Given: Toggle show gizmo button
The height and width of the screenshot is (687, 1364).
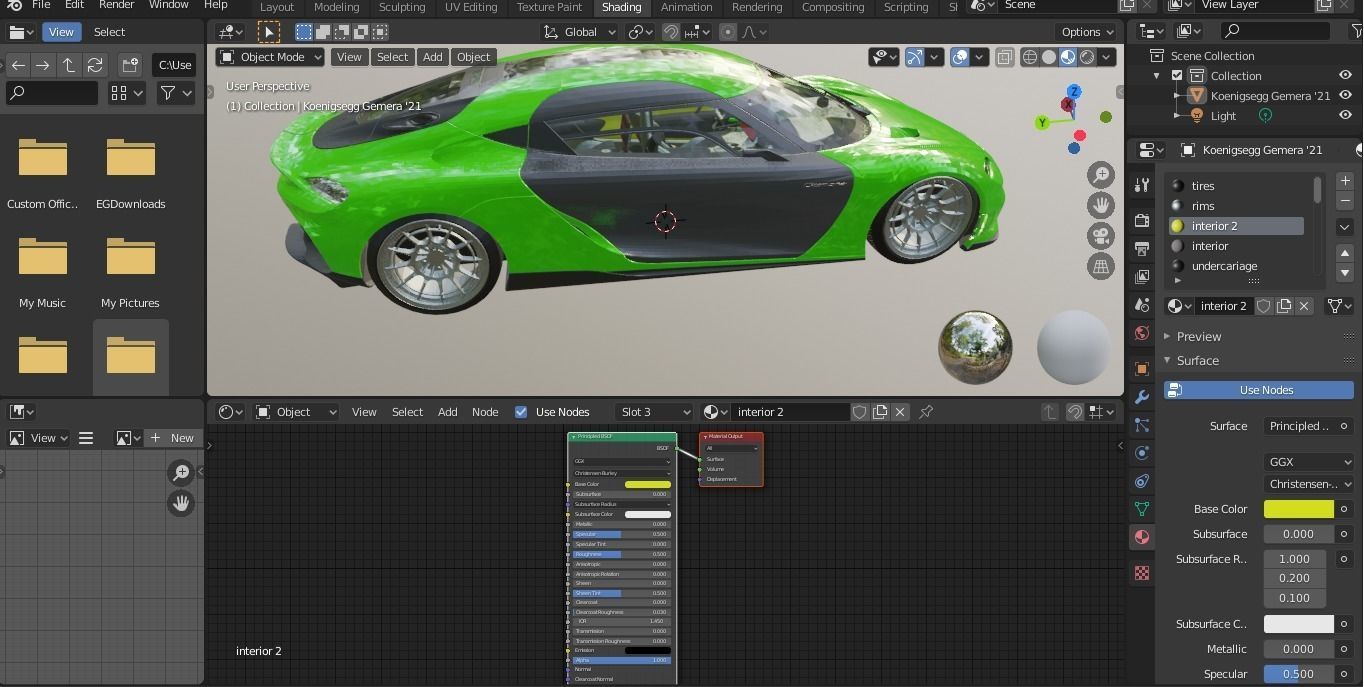Looking at the screenshot, I should pos(914,57).
